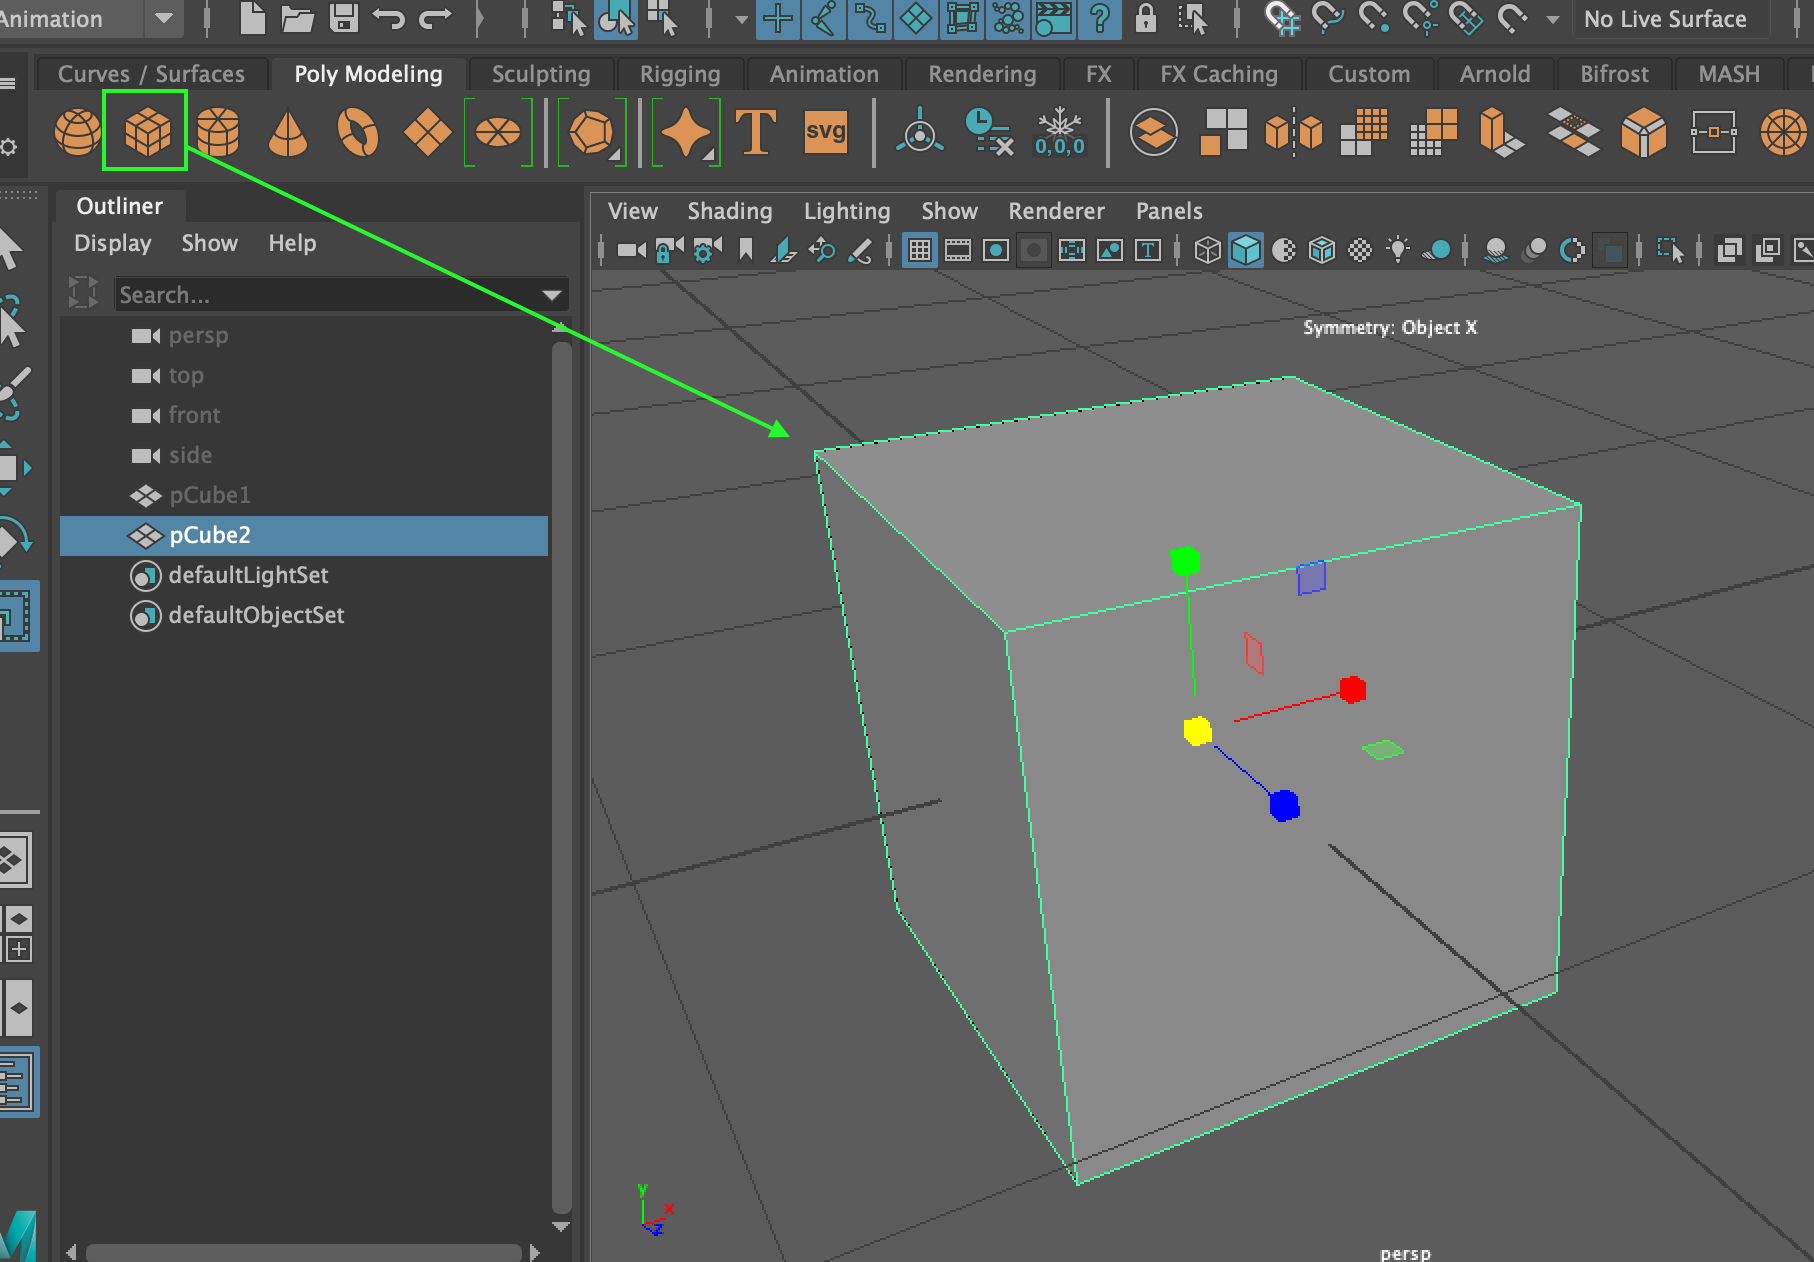Click the Search field in the Outliner
Viewport: 1814px width, 1262px height.
(x=300, y=294)
